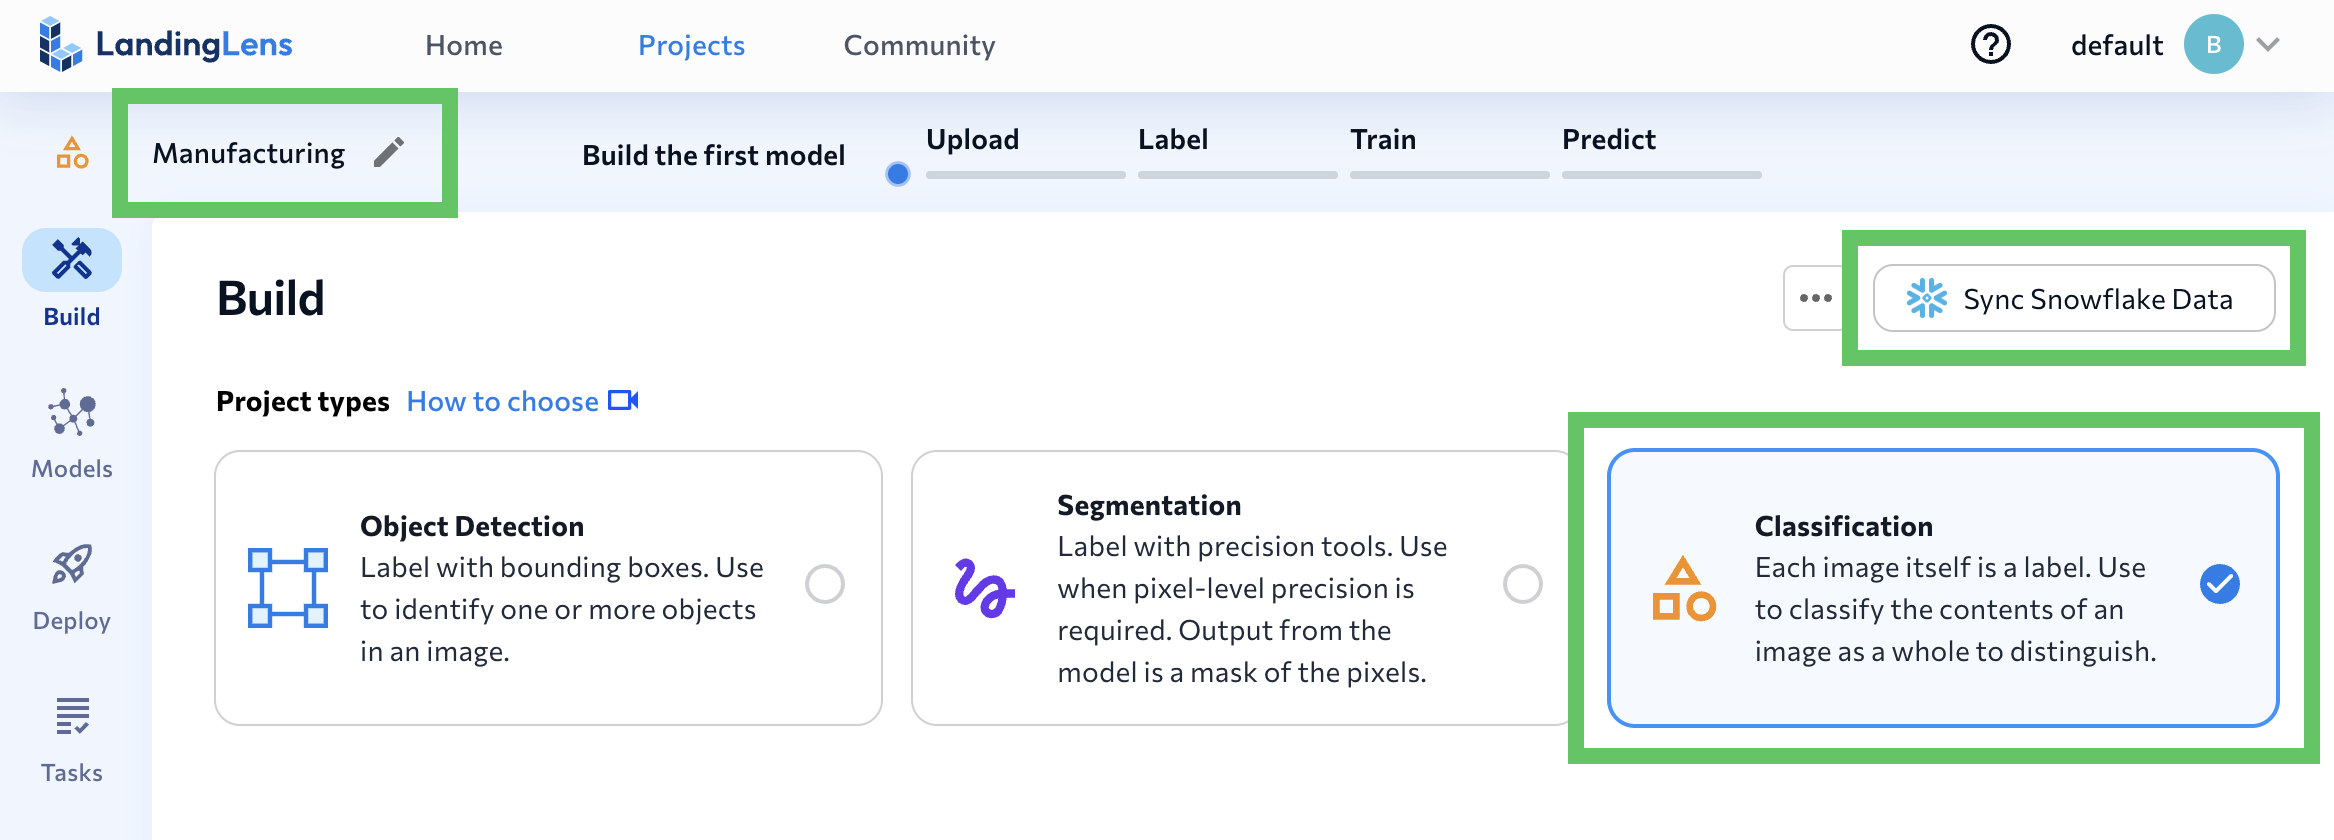Viewport: 2334px width, 840px height.
Task: Open the Build section in sidebar
Action: pyautogui.click(x=72, y=260)
